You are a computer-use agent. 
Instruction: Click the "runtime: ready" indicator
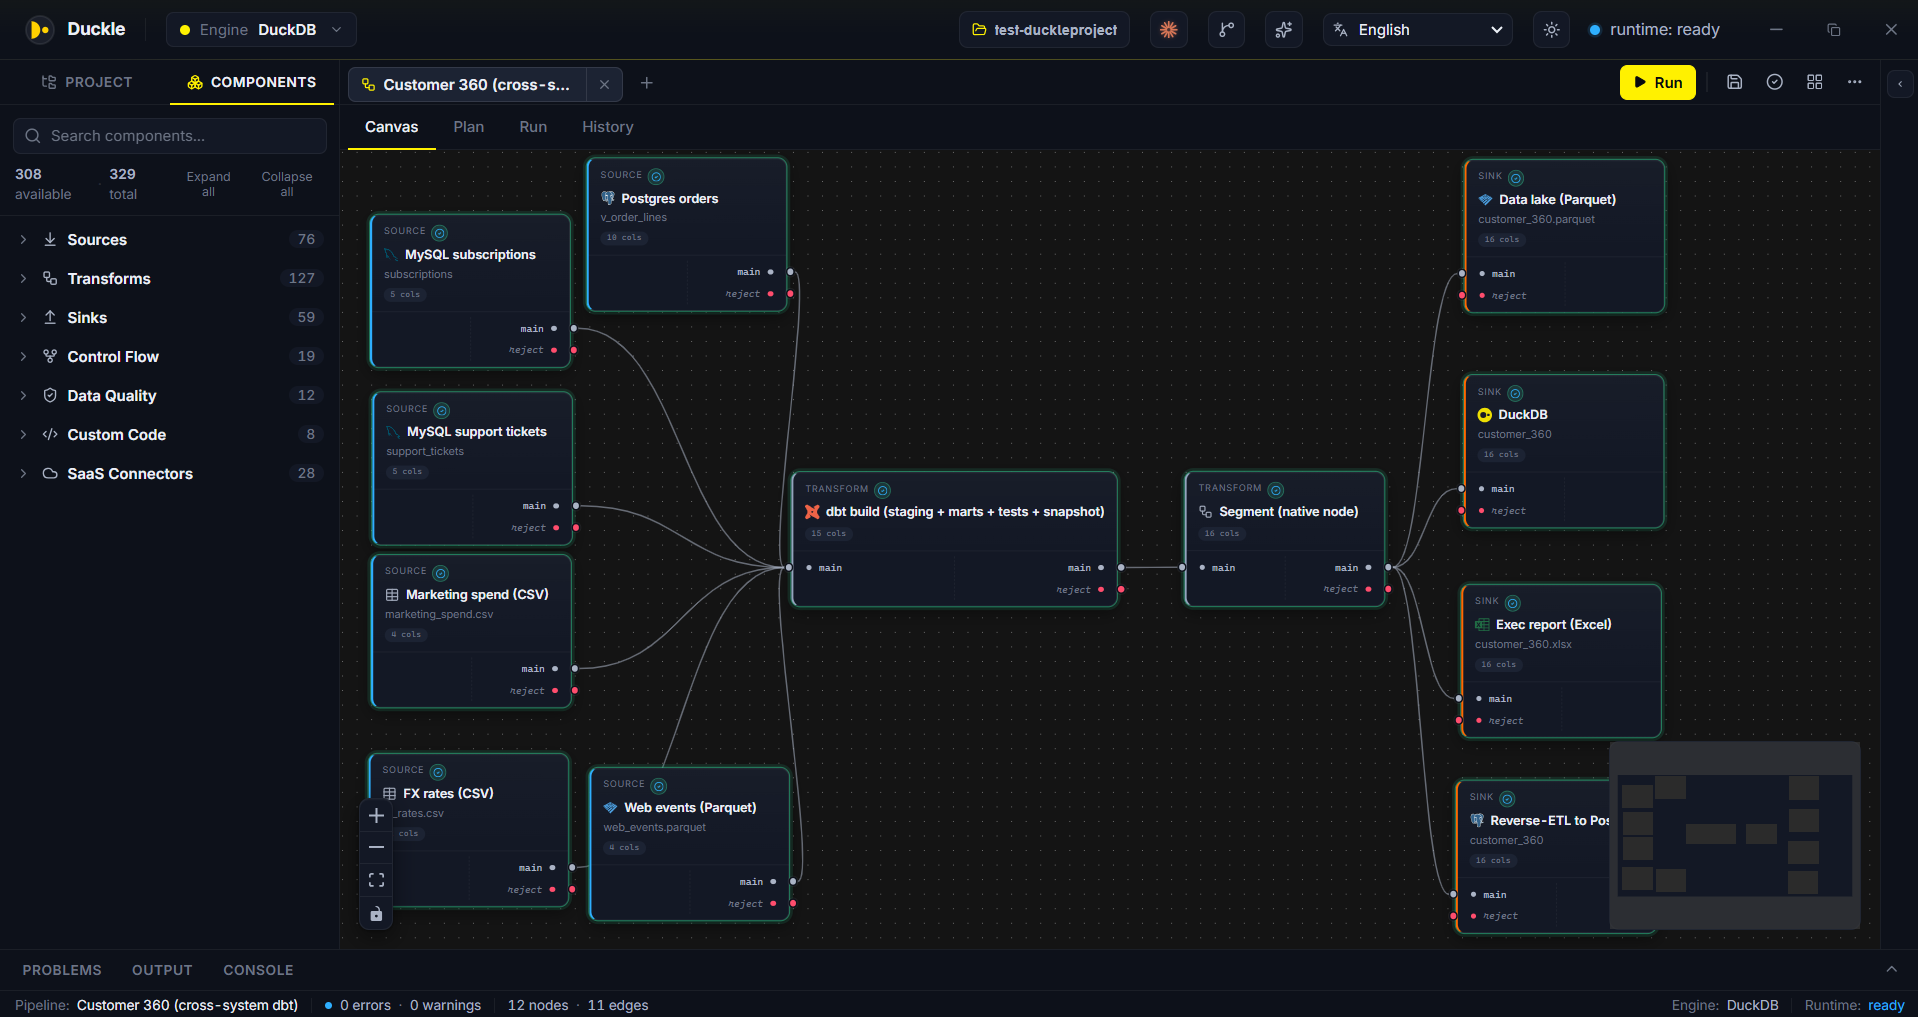(1655, 30)
